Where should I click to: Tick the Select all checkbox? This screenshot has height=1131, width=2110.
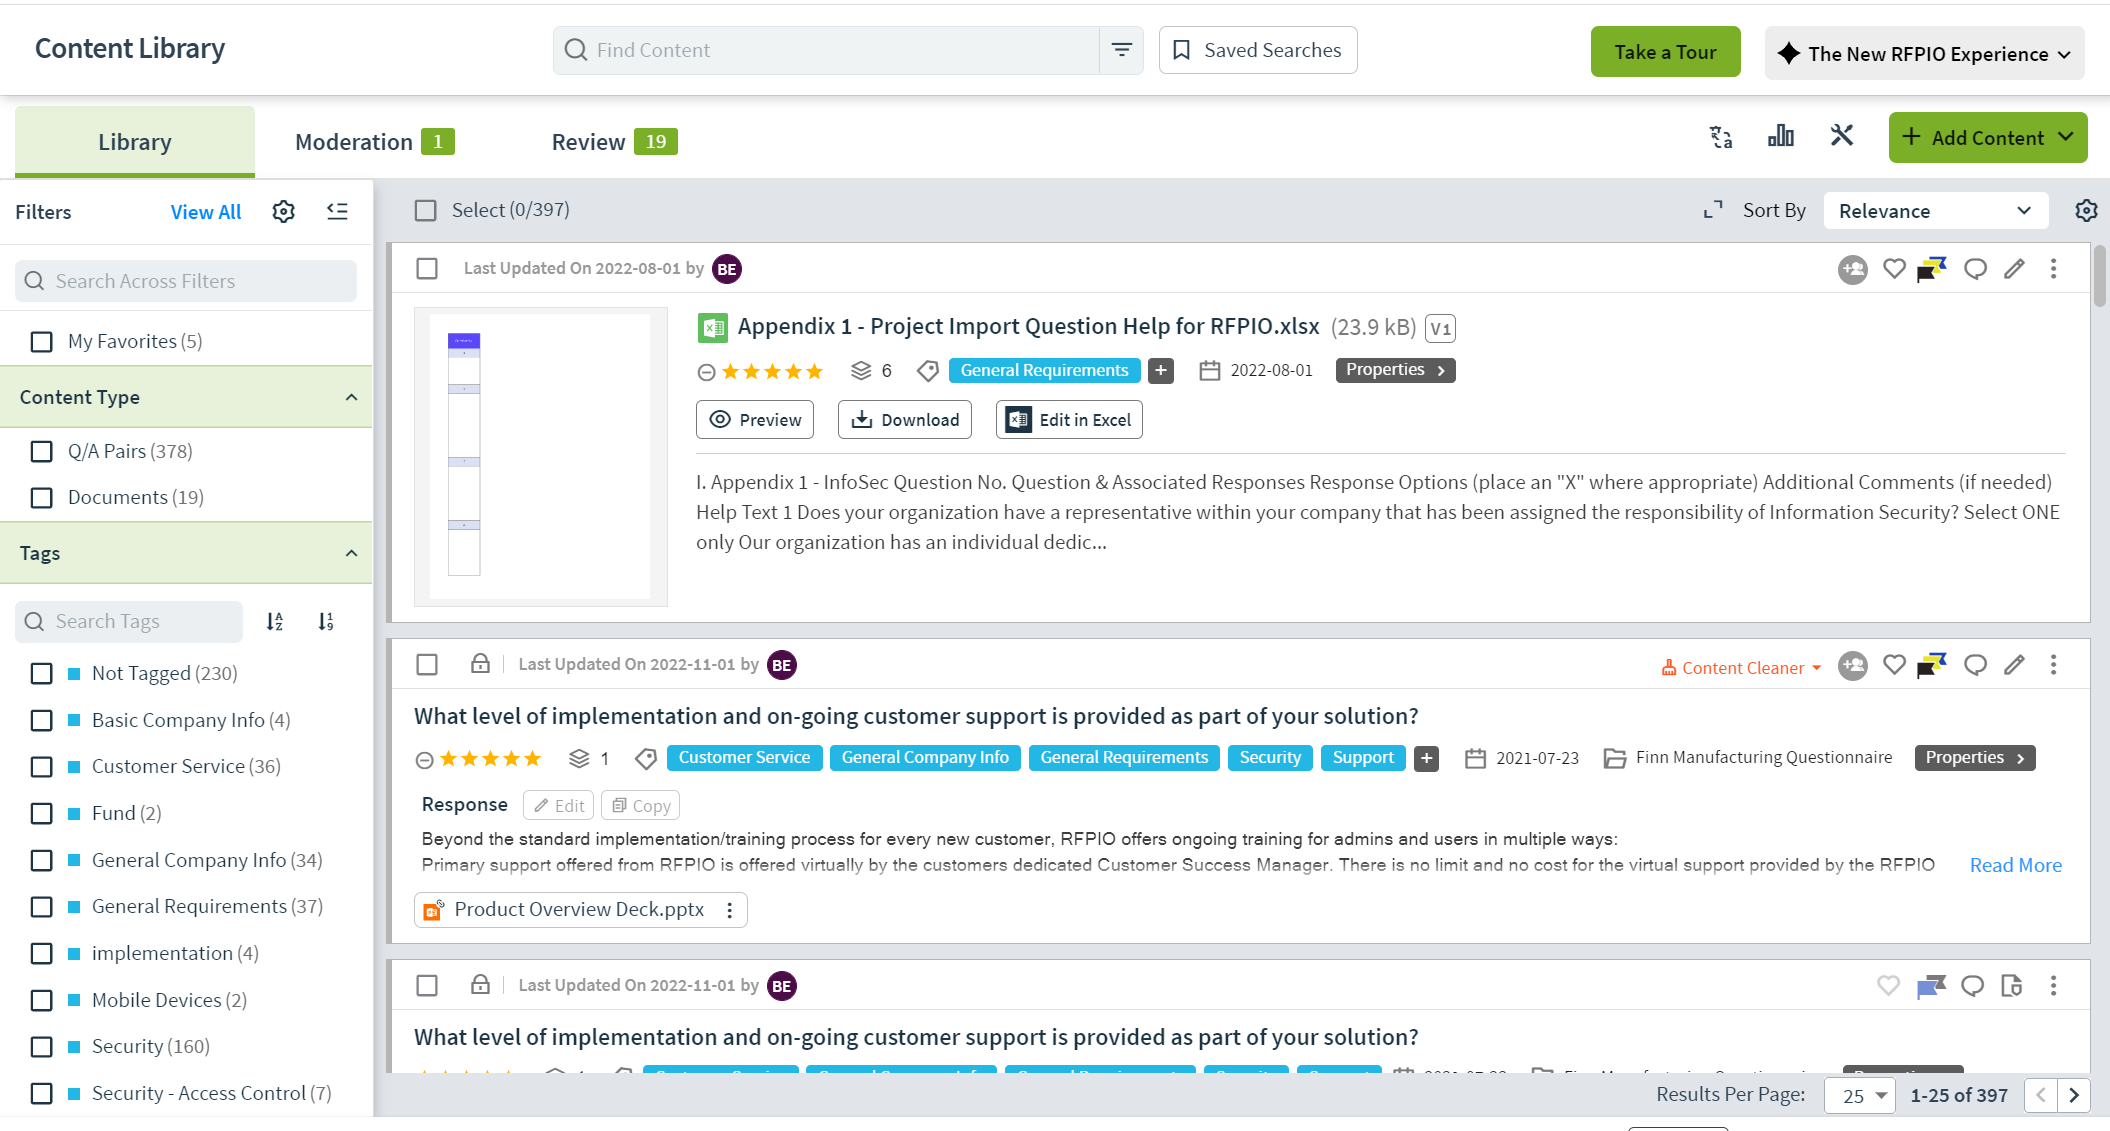(x=426, y=211)
